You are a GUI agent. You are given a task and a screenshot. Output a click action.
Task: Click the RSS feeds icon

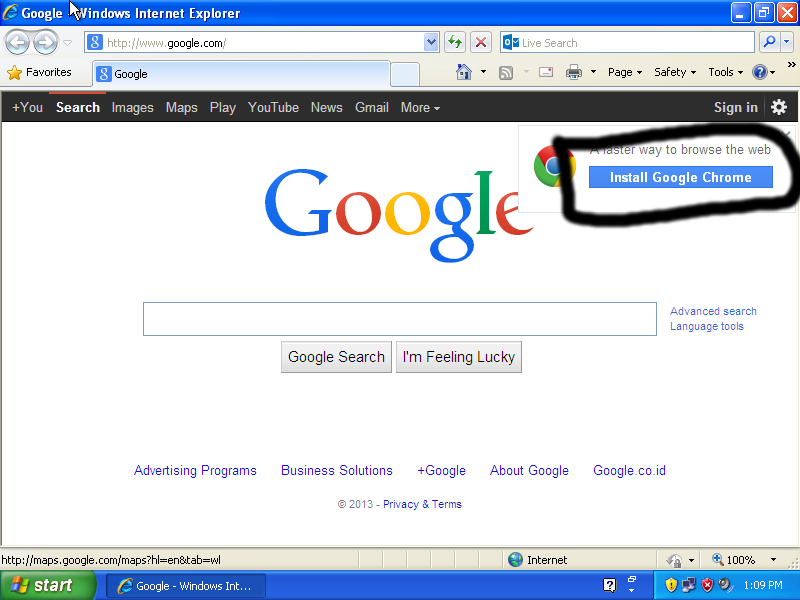[x=506, y=72]
